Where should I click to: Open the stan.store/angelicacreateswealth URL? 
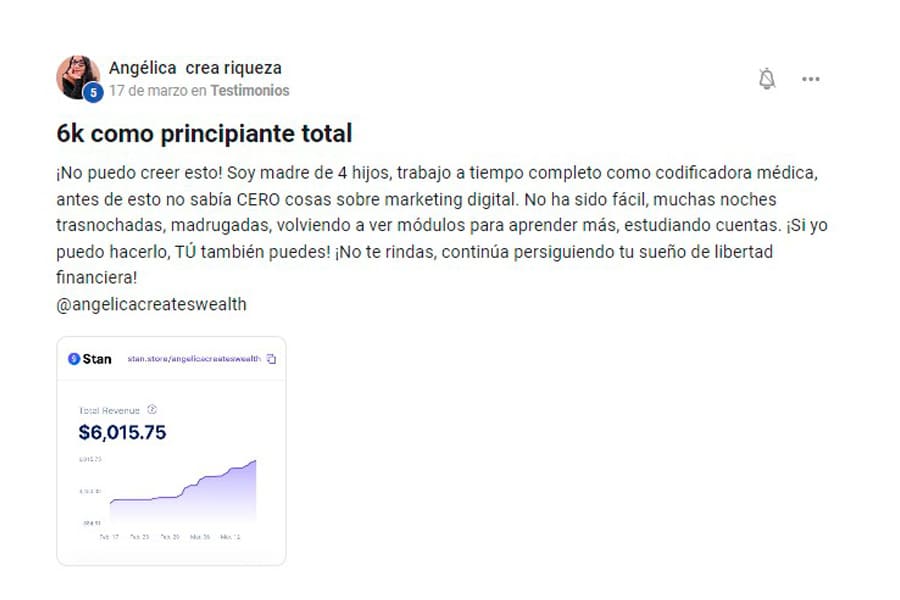195,359
